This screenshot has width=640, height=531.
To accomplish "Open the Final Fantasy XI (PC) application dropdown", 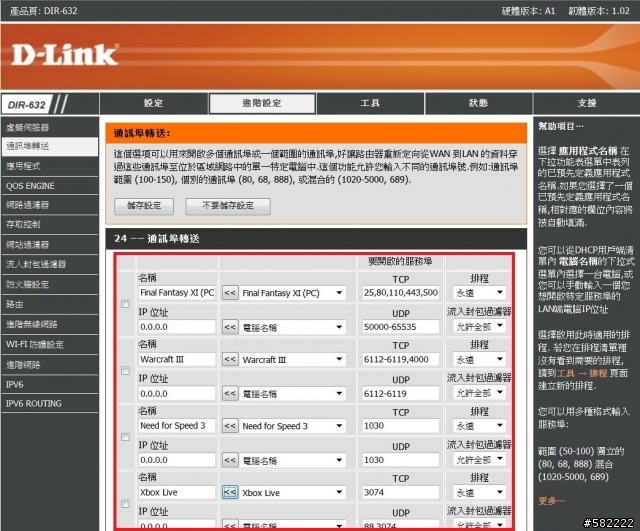I will 292,293.
